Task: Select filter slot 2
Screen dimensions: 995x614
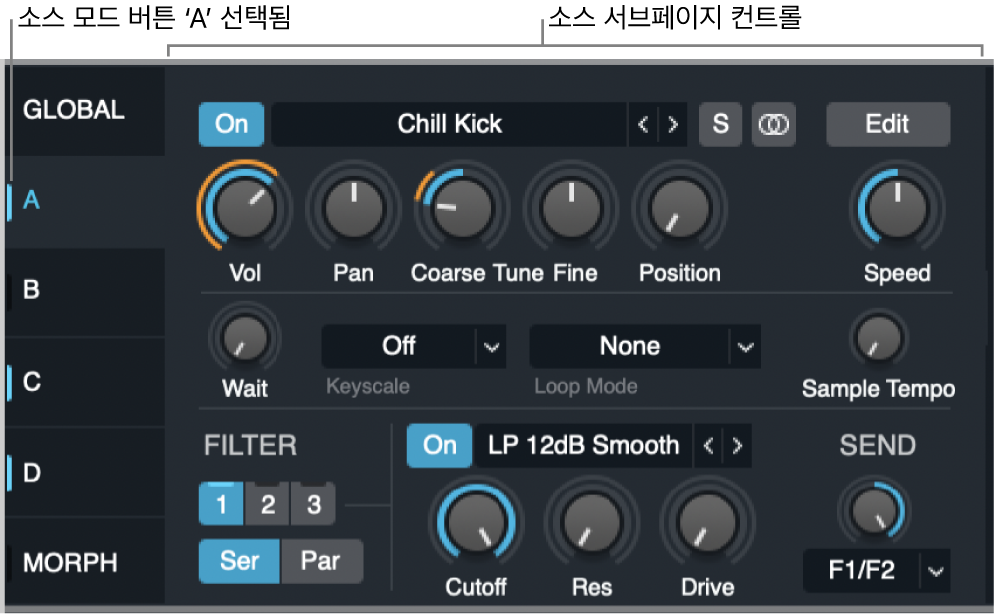Action: pyautogui.click(x=268, y=504)
